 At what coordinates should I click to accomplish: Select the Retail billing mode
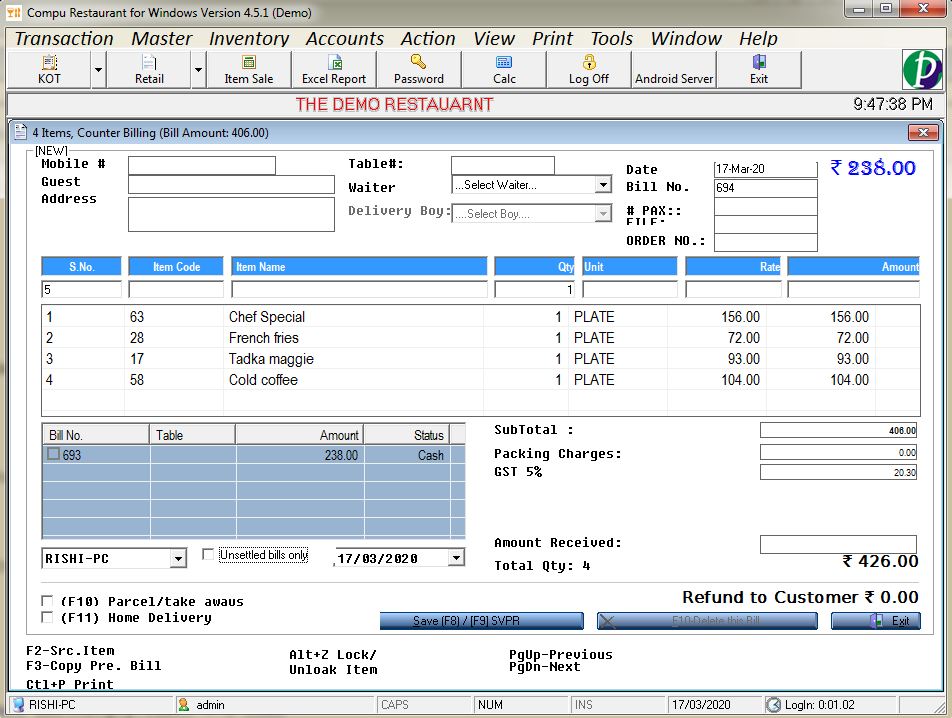coord(149,70)
